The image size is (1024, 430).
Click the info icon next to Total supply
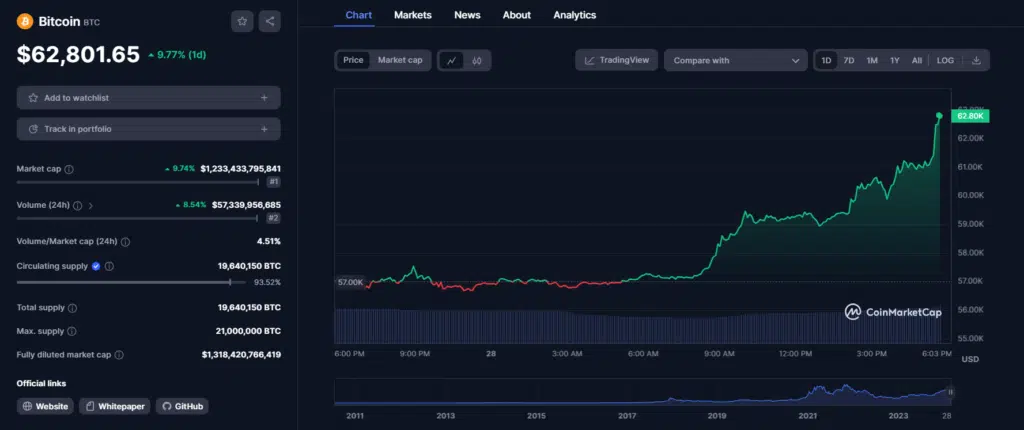(72, 308)
